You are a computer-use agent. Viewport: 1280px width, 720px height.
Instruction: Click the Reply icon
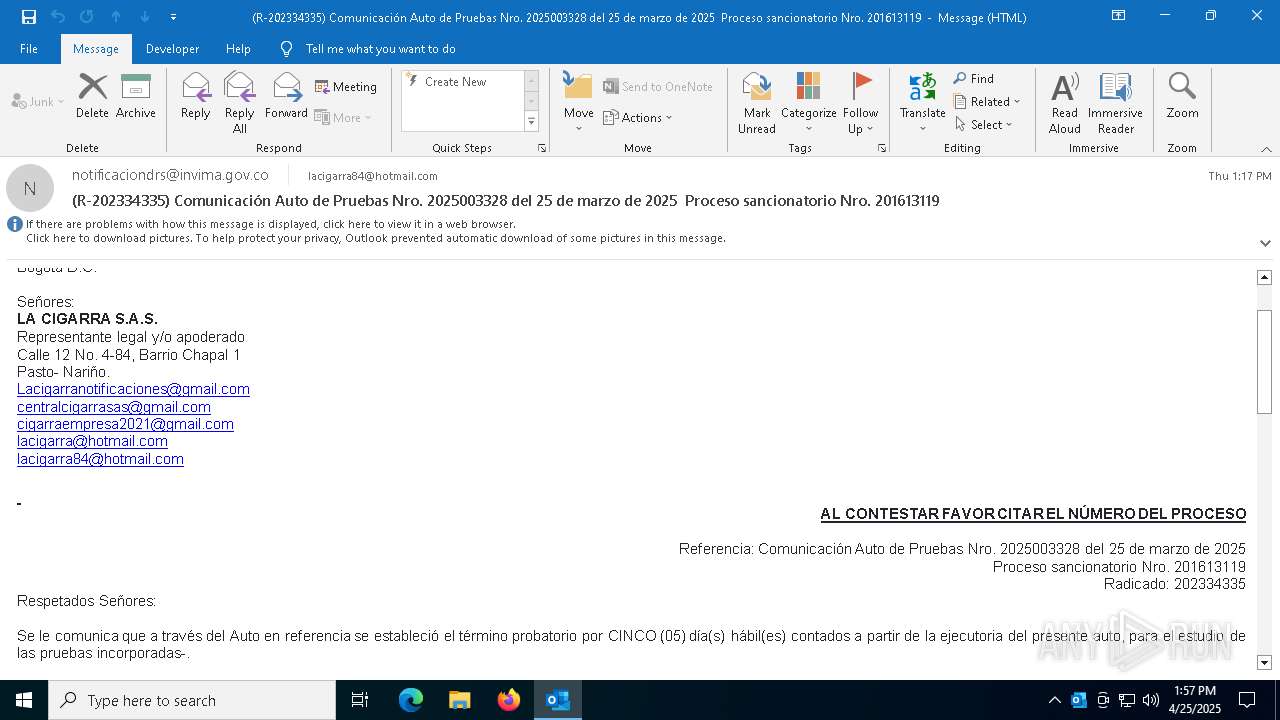[x=195, y=96]
